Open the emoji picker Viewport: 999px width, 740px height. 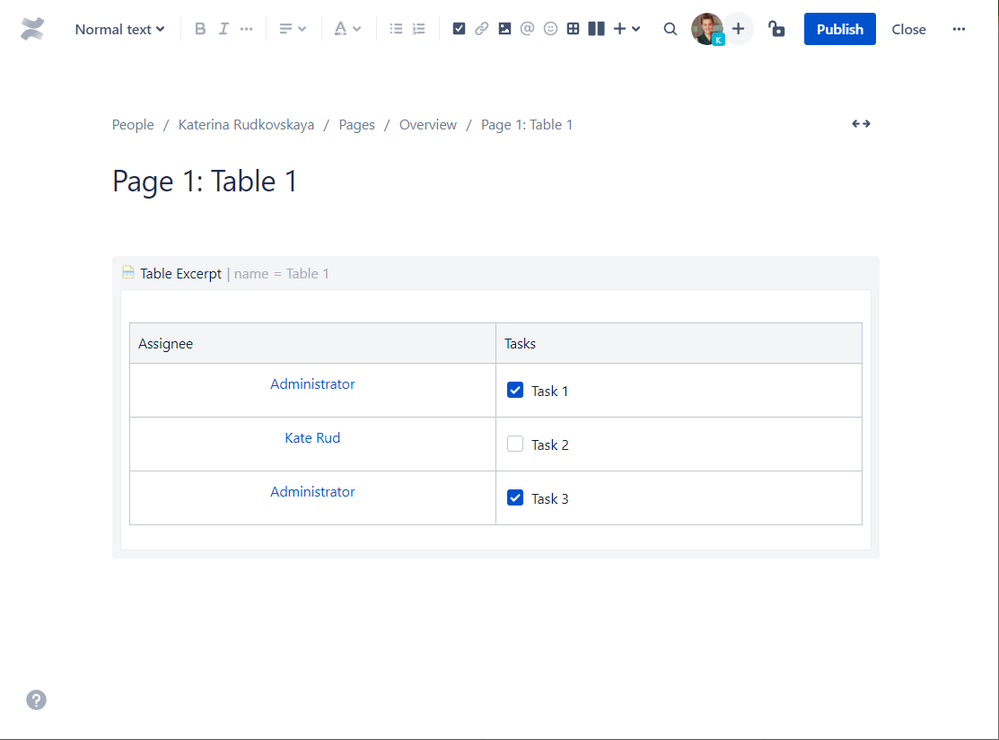[x=550, y=28]
